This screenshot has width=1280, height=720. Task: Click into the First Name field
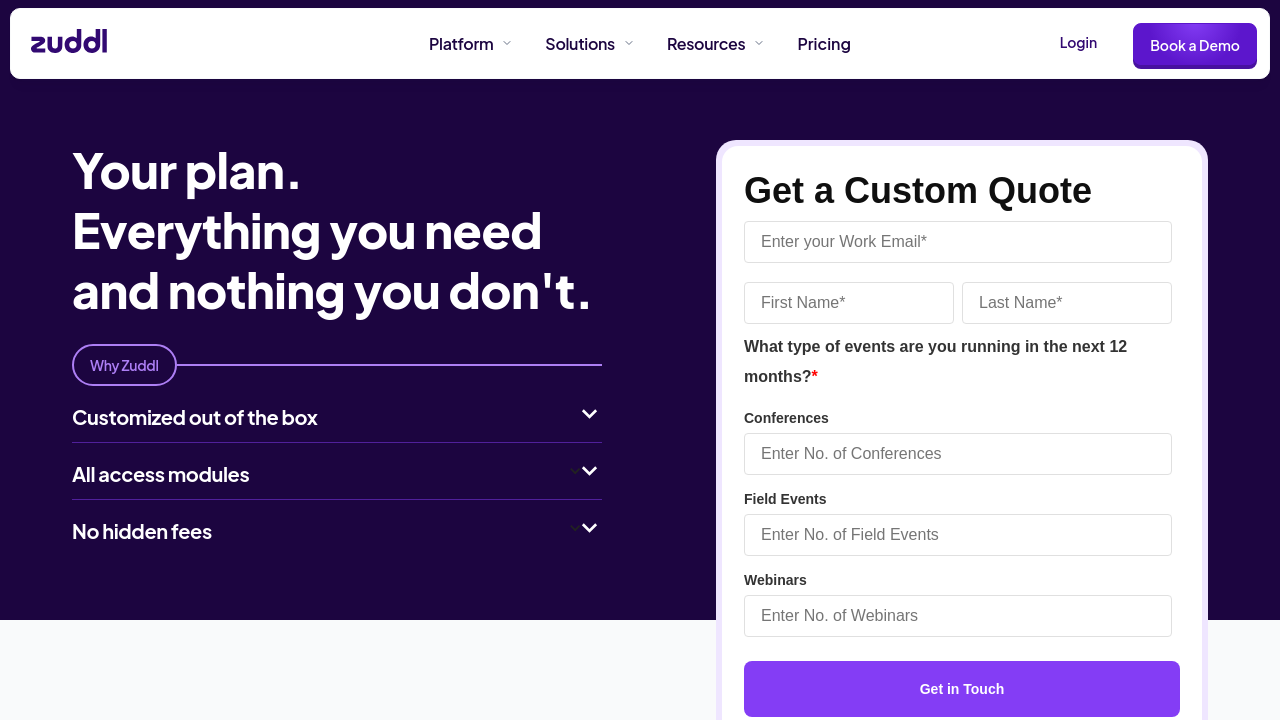(848, 303)
